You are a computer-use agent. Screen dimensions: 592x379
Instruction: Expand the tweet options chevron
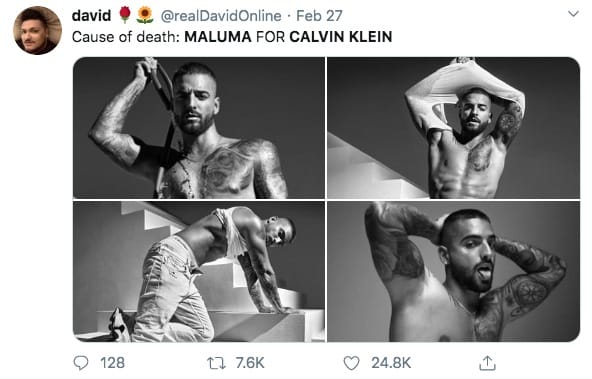pyautogui.click(x=573, y=14)
